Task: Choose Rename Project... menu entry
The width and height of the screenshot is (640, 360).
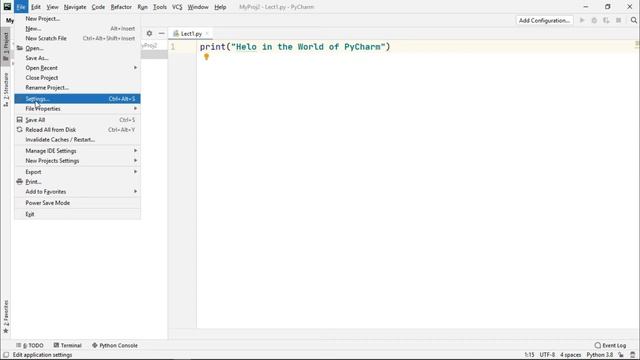Action: tap(78, 87)
